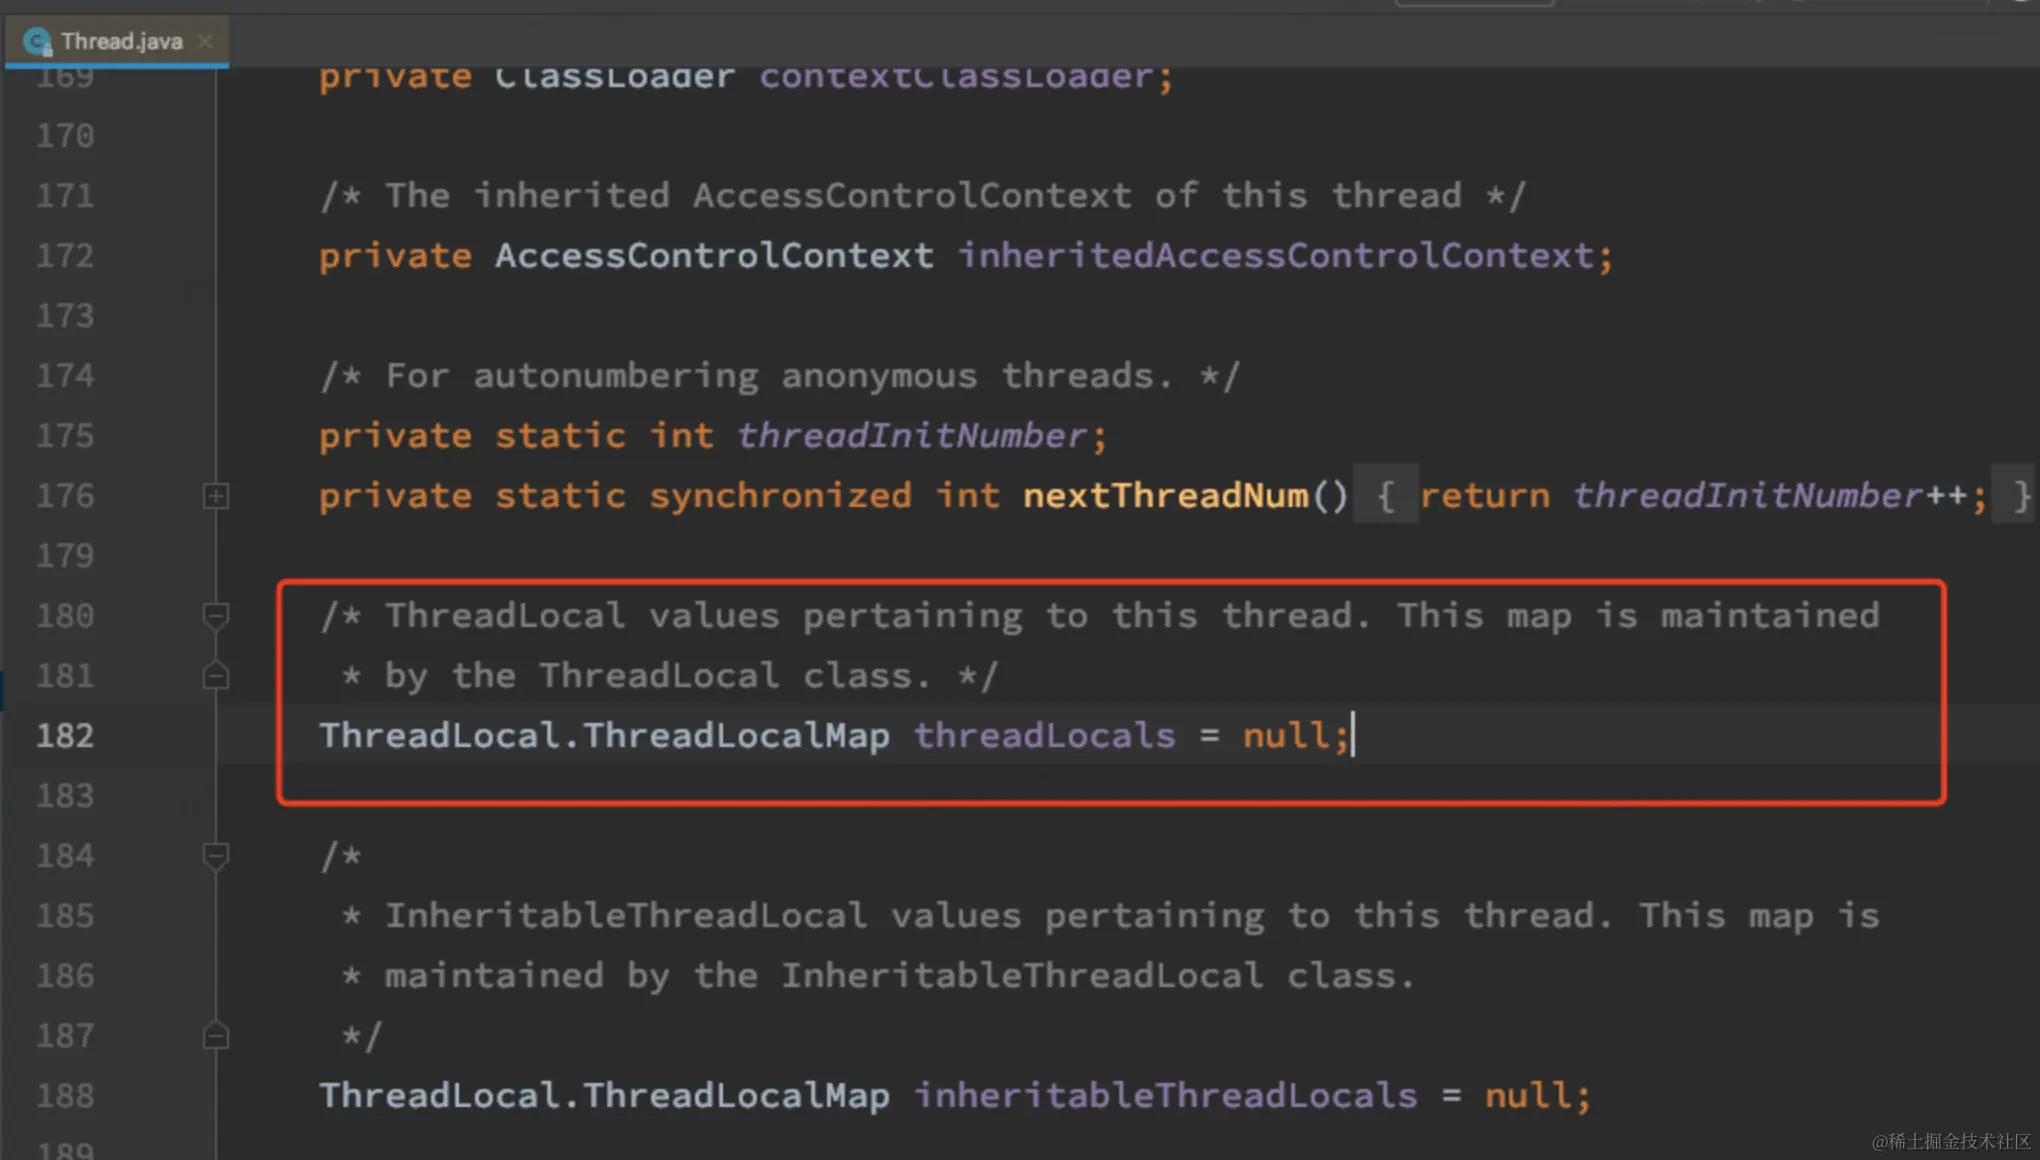
Task: Close the Thread.java tab
Action: point(205,41)
